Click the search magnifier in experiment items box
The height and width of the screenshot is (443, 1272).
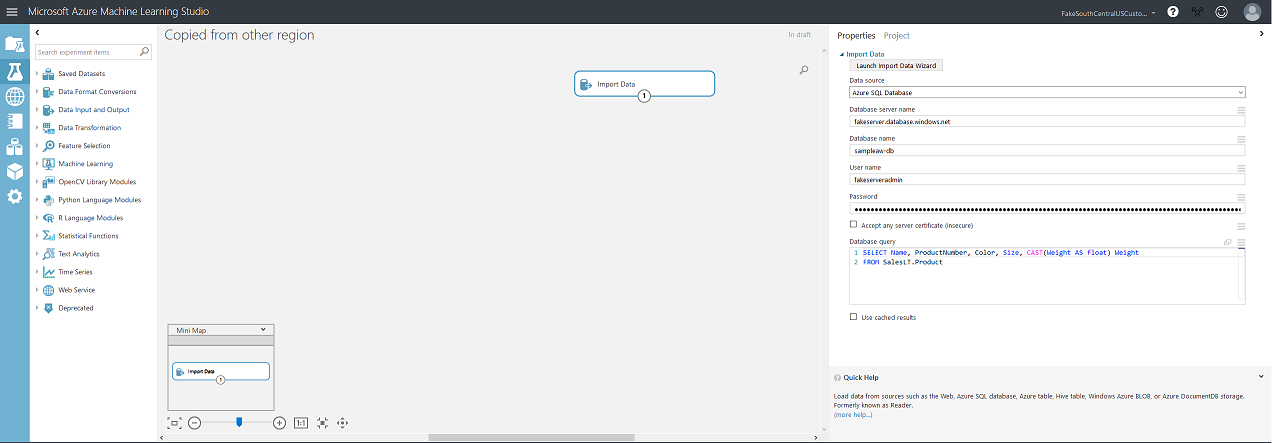[144, 52]
